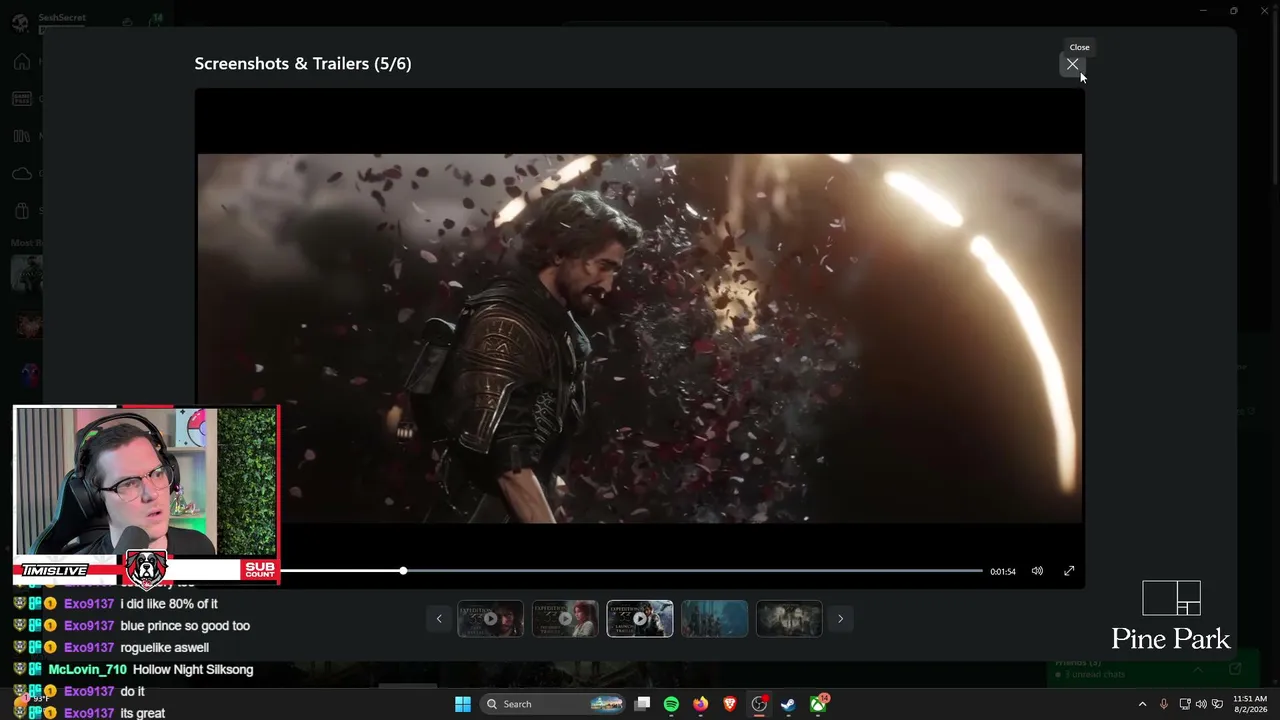Launch Firefox from the taskbar
Viewport: 1280px width, 720px height.
coord(700,704)
